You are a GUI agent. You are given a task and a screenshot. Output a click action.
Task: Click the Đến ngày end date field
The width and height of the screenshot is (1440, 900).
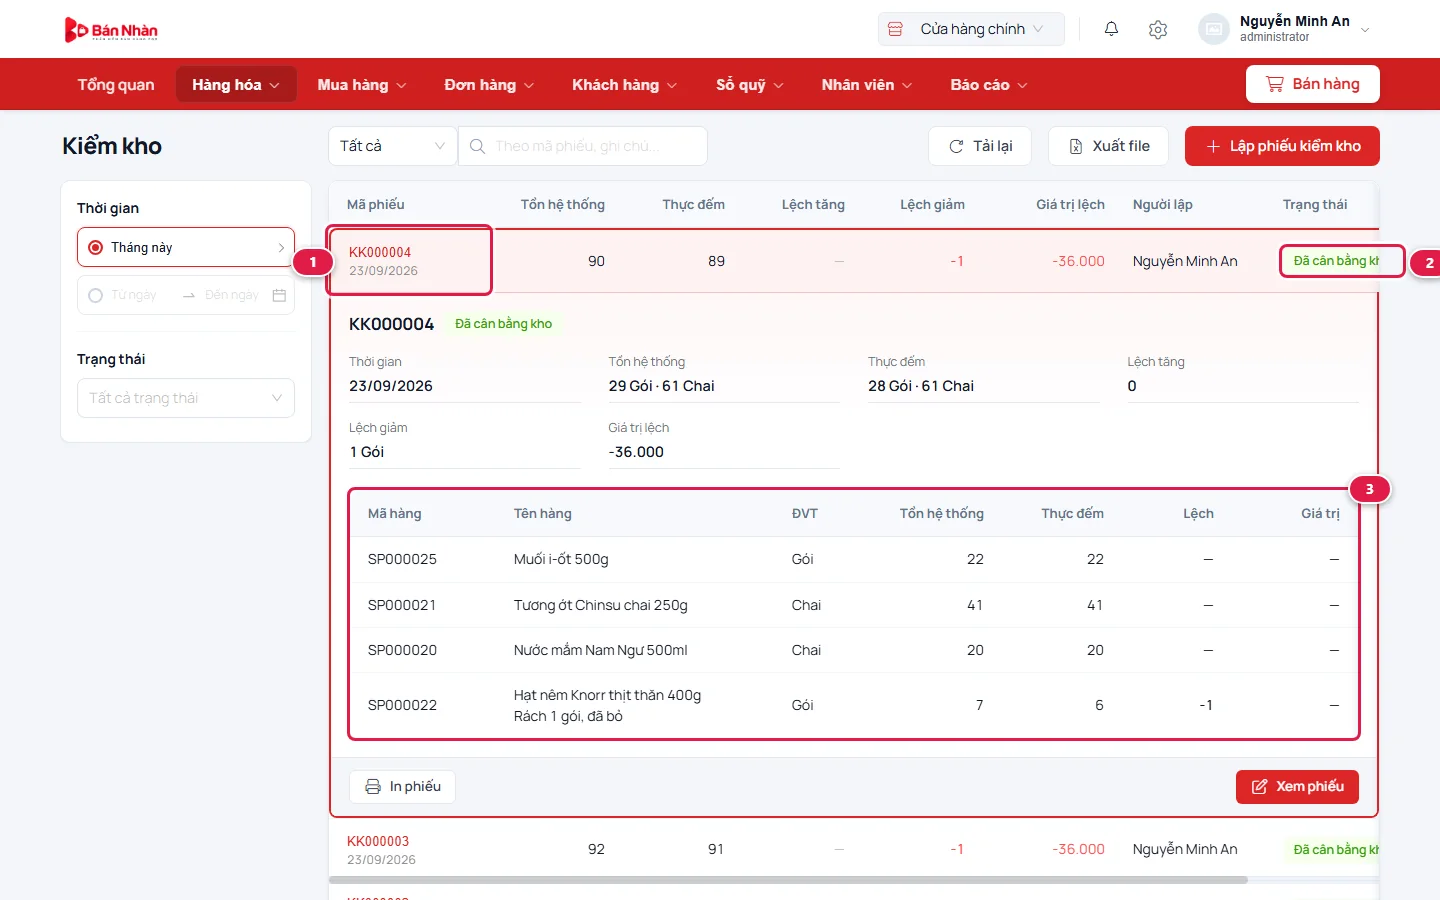click(232, 295)
